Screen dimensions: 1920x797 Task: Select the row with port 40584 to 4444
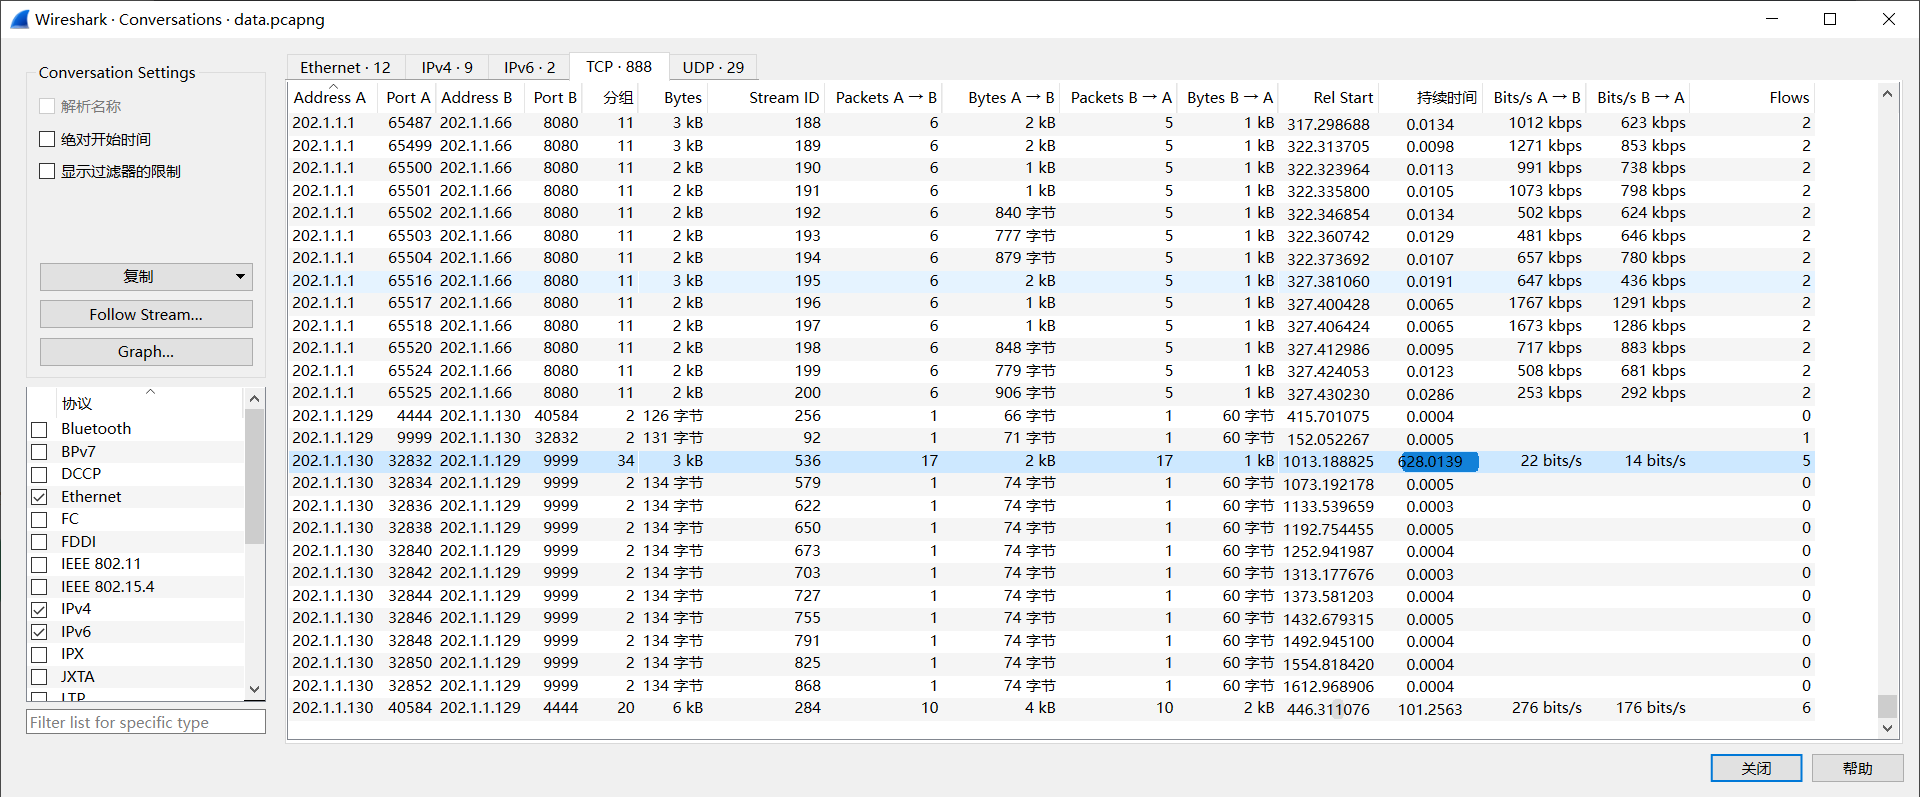(1051, 708)
